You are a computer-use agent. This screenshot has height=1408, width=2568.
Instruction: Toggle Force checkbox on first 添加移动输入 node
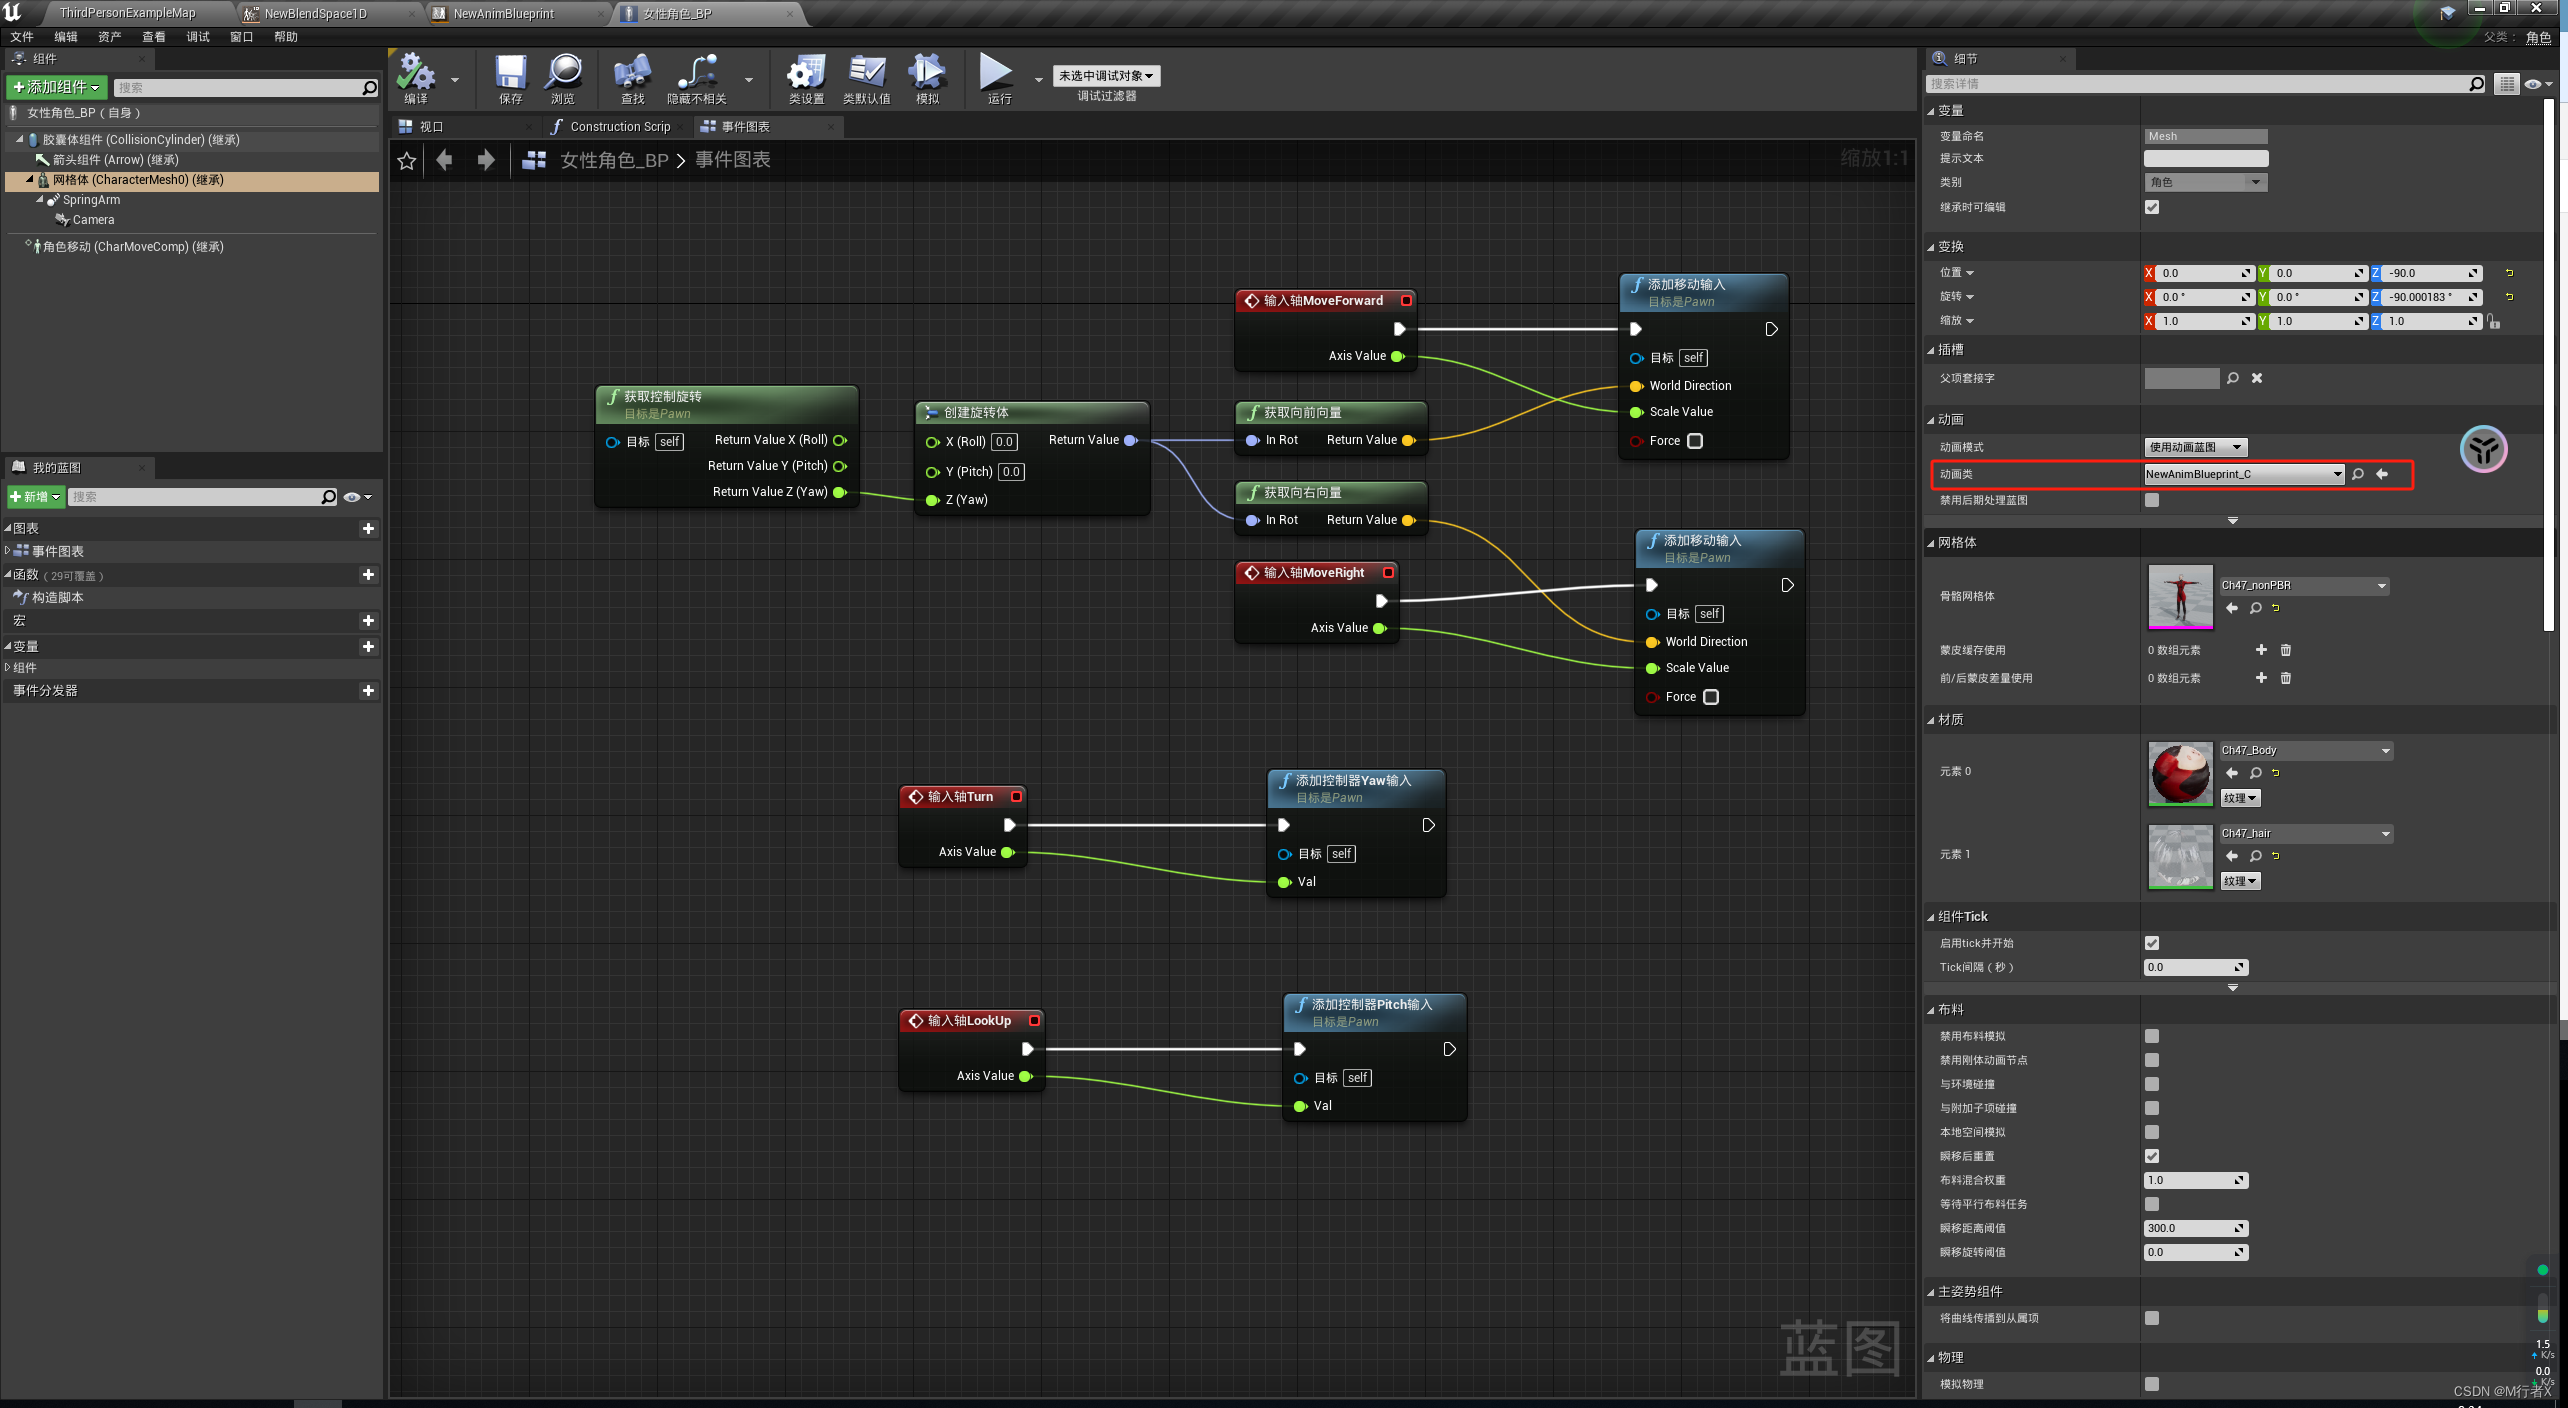1695,441
